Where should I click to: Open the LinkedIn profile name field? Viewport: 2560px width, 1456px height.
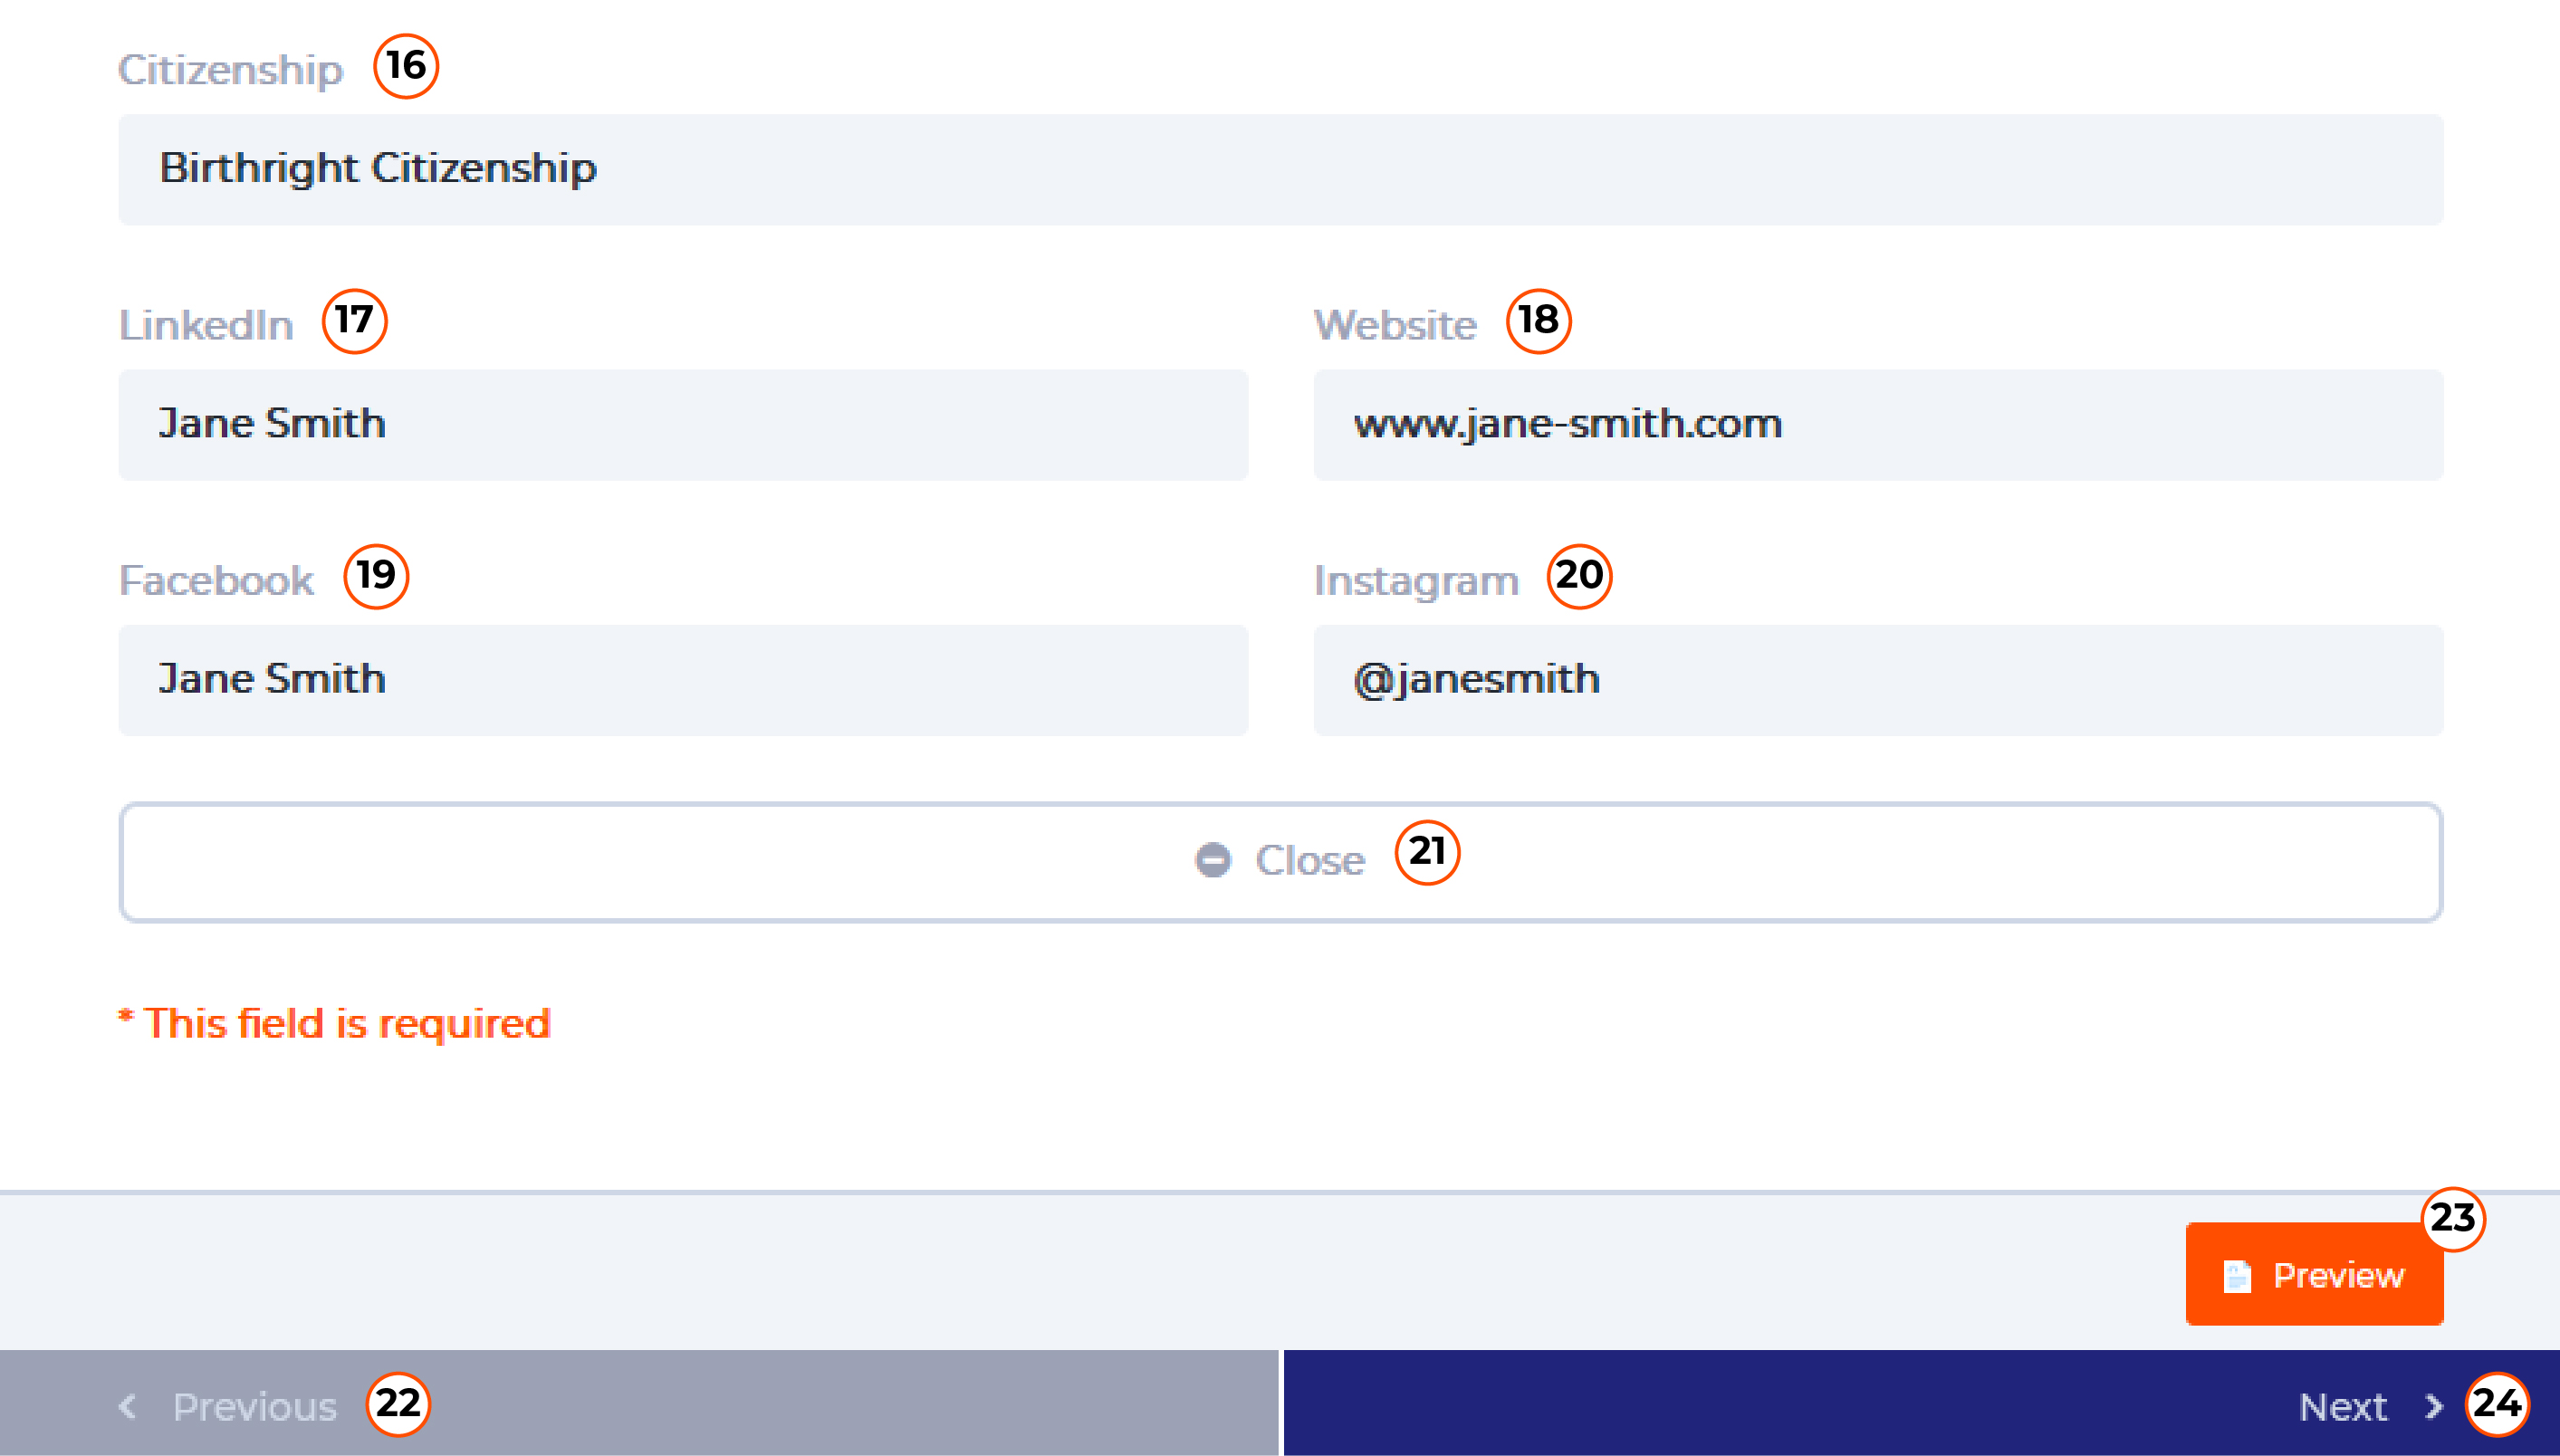pos(684,424)
